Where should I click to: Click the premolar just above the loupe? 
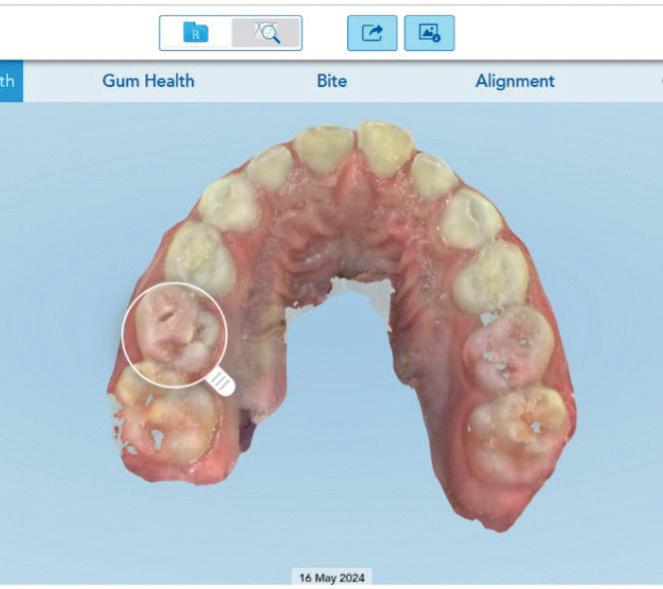pyautogui.click(x=200, y=257)
